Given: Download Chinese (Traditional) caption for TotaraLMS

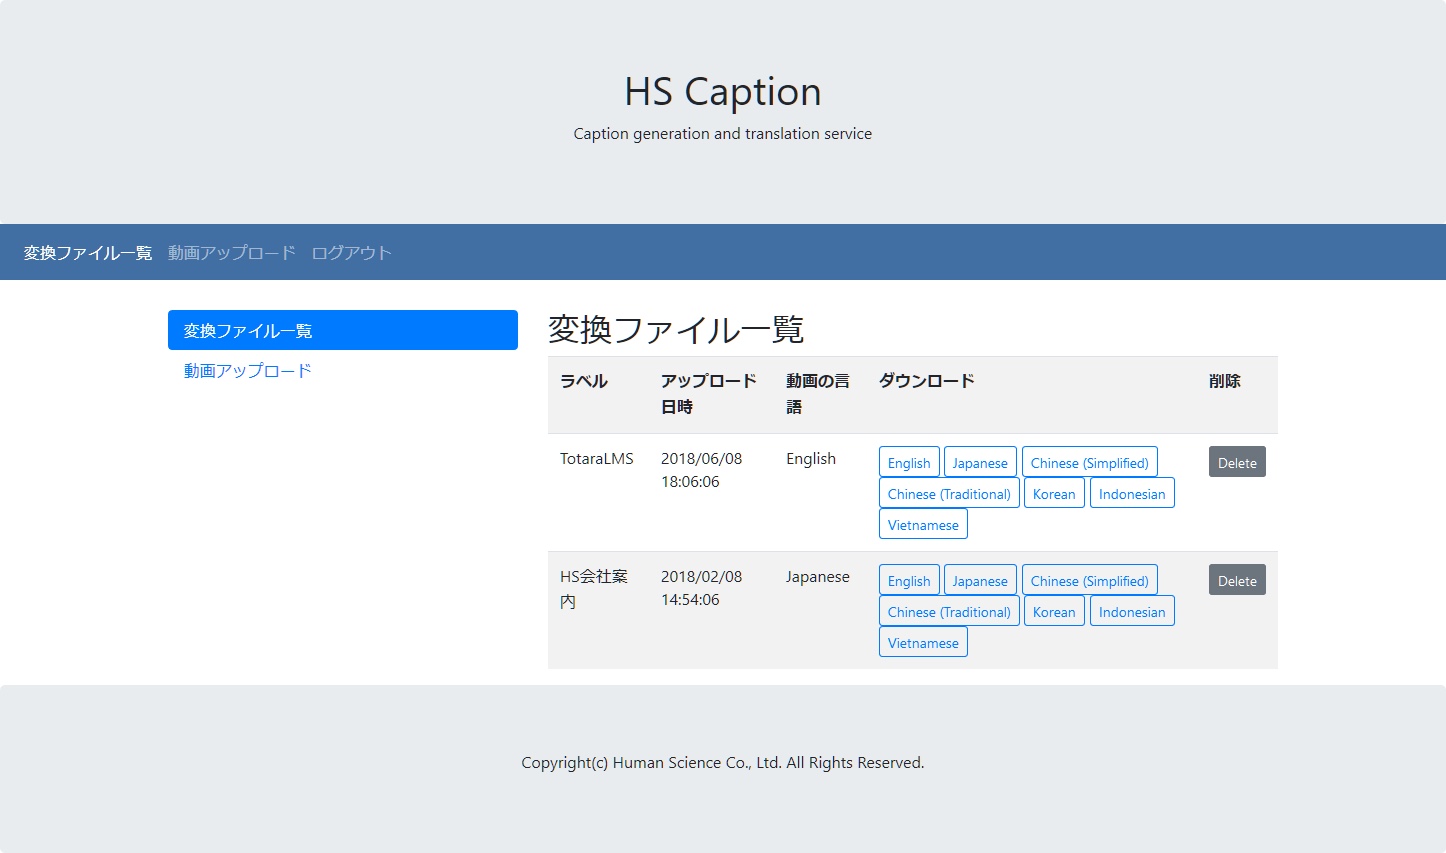Looking at the screenshot, I should click(949, 493).
